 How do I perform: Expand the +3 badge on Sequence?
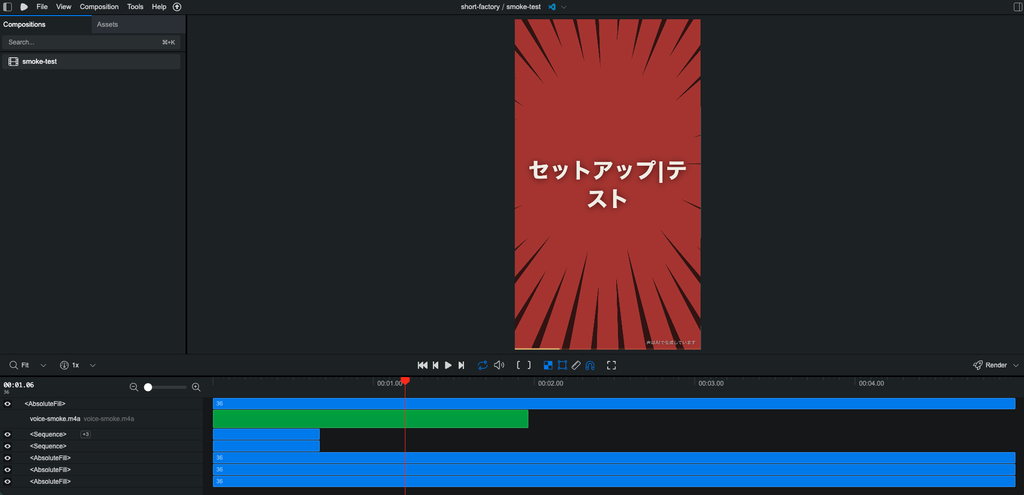tap(86, 434)
